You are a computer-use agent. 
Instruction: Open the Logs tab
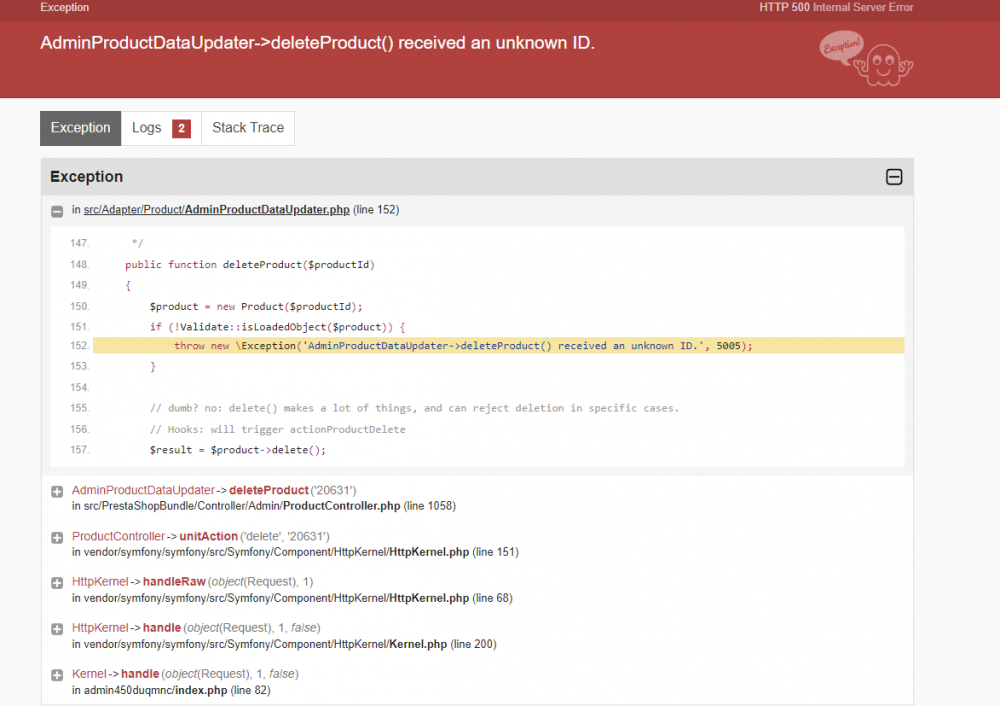click(161, 128)
